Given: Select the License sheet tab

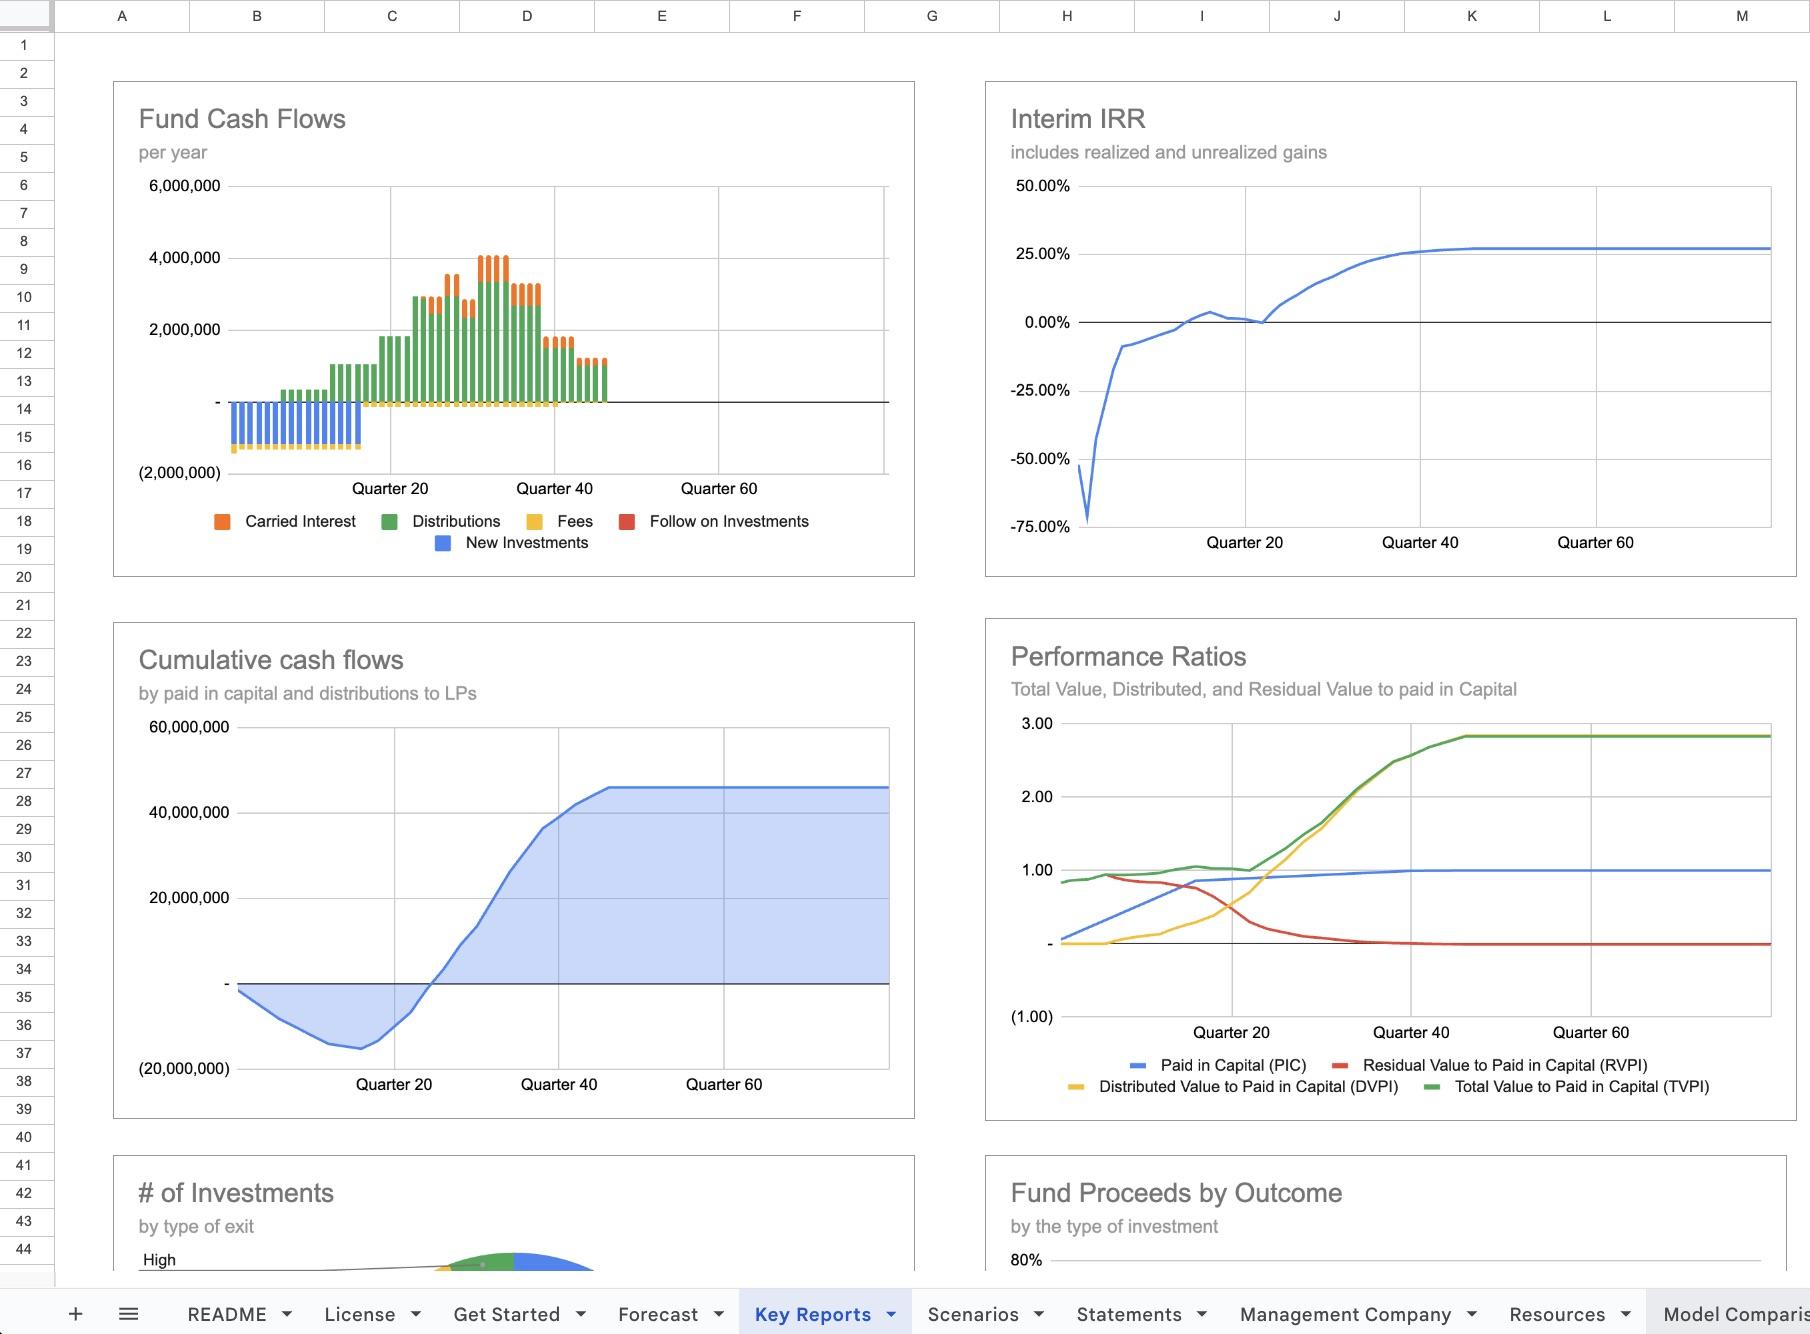Looking at the screenshot, I should click(x=362, y=1313).
